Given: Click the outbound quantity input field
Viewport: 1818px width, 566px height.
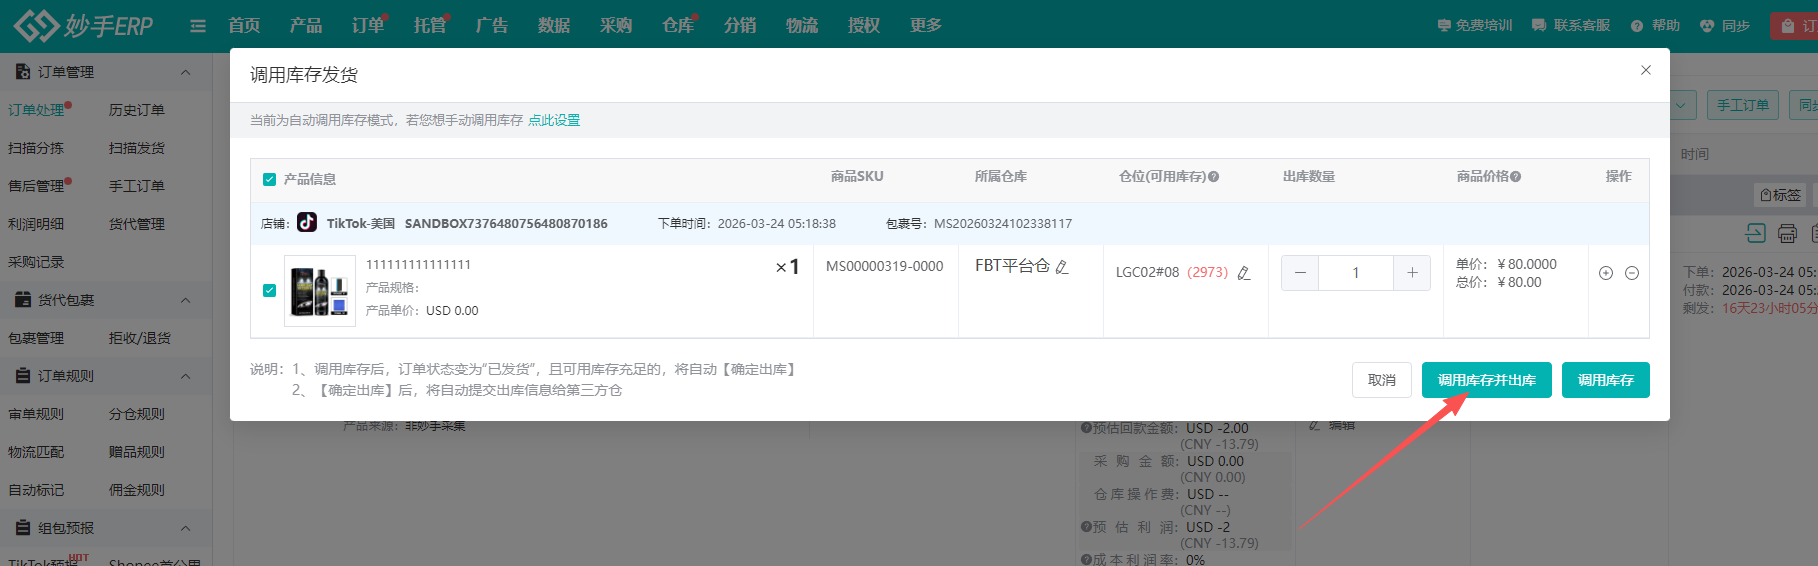Looking at the screenshot, I should pos(1355,273).
